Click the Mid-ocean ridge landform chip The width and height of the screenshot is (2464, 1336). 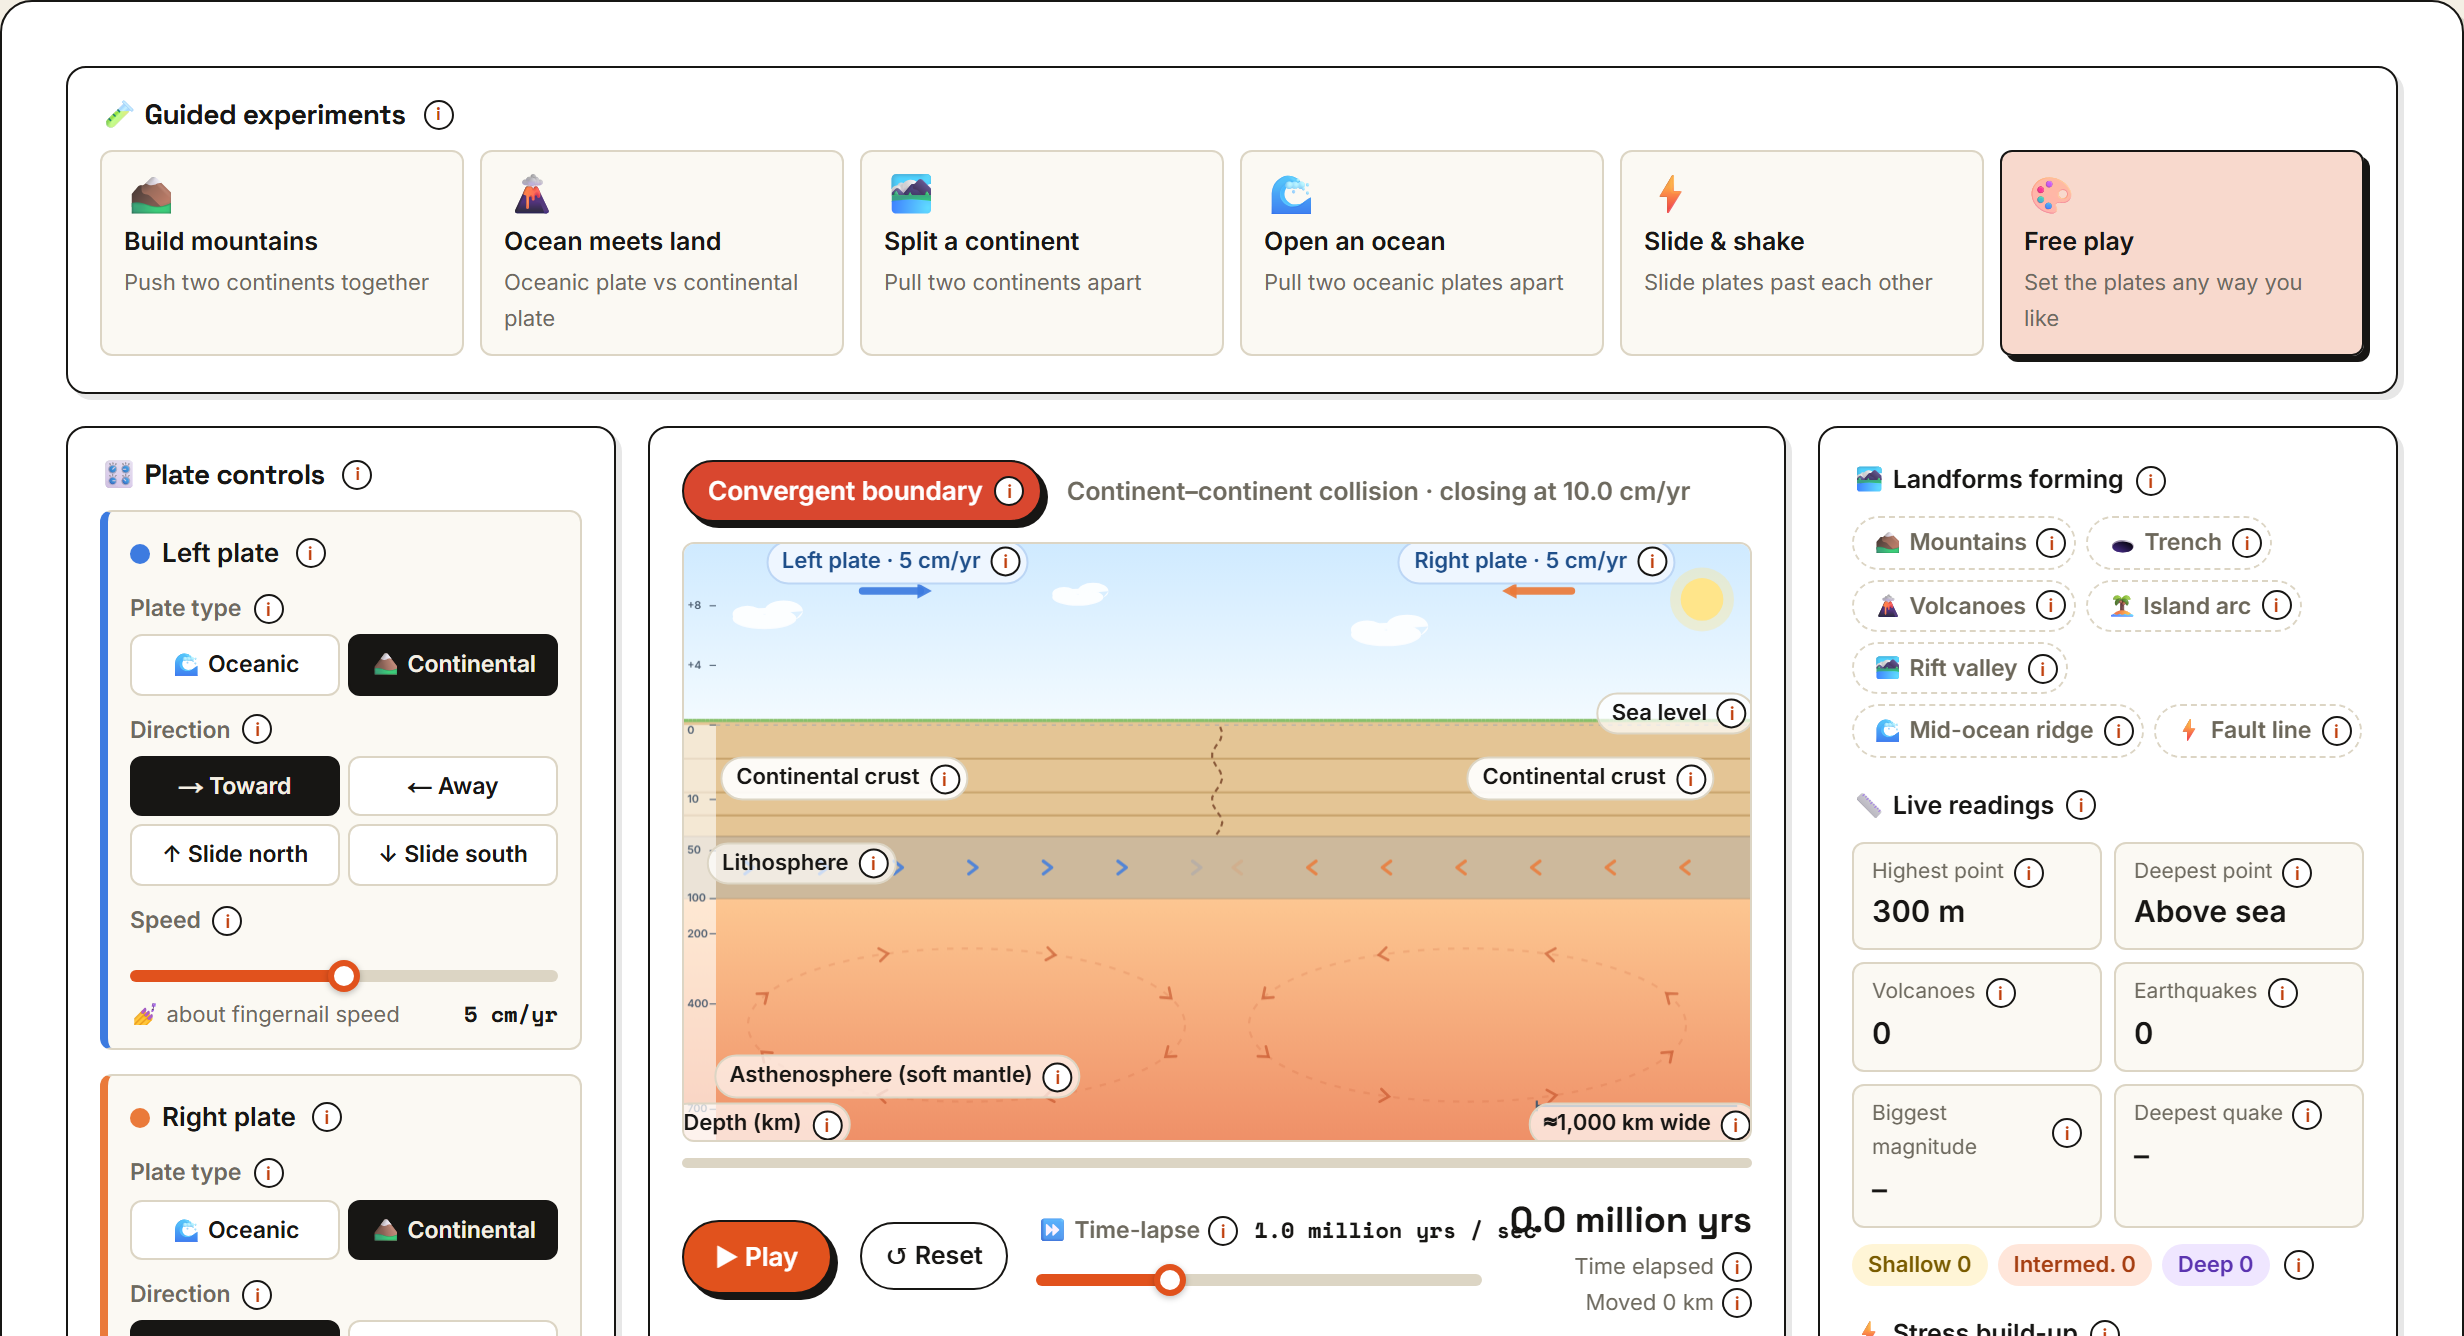tap(1998, 731)
